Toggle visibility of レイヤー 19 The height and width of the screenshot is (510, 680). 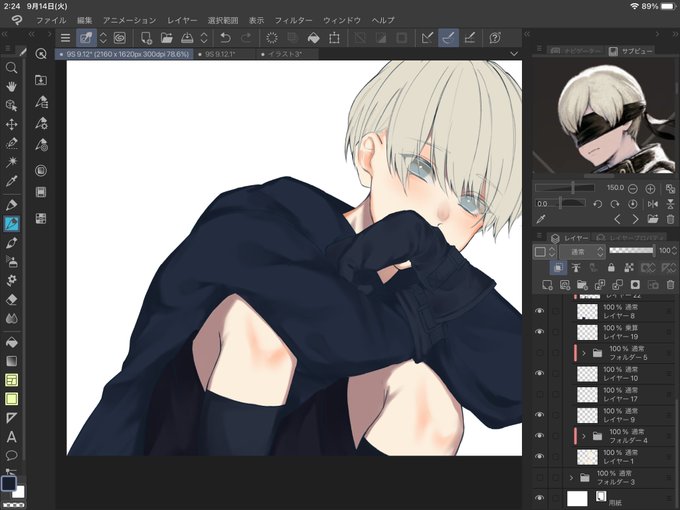click(x=539, y=332)
